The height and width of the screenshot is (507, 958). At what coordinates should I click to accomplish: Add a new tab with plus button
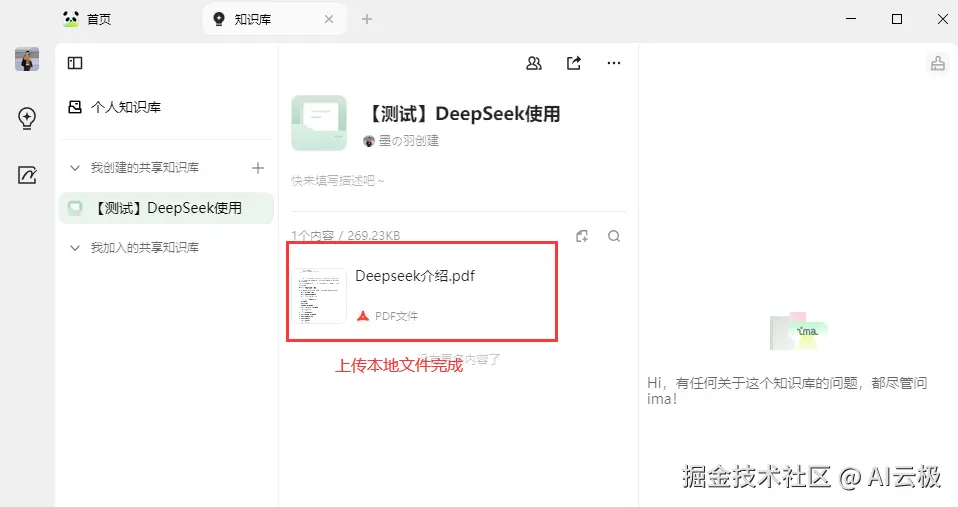coord(367,19)
